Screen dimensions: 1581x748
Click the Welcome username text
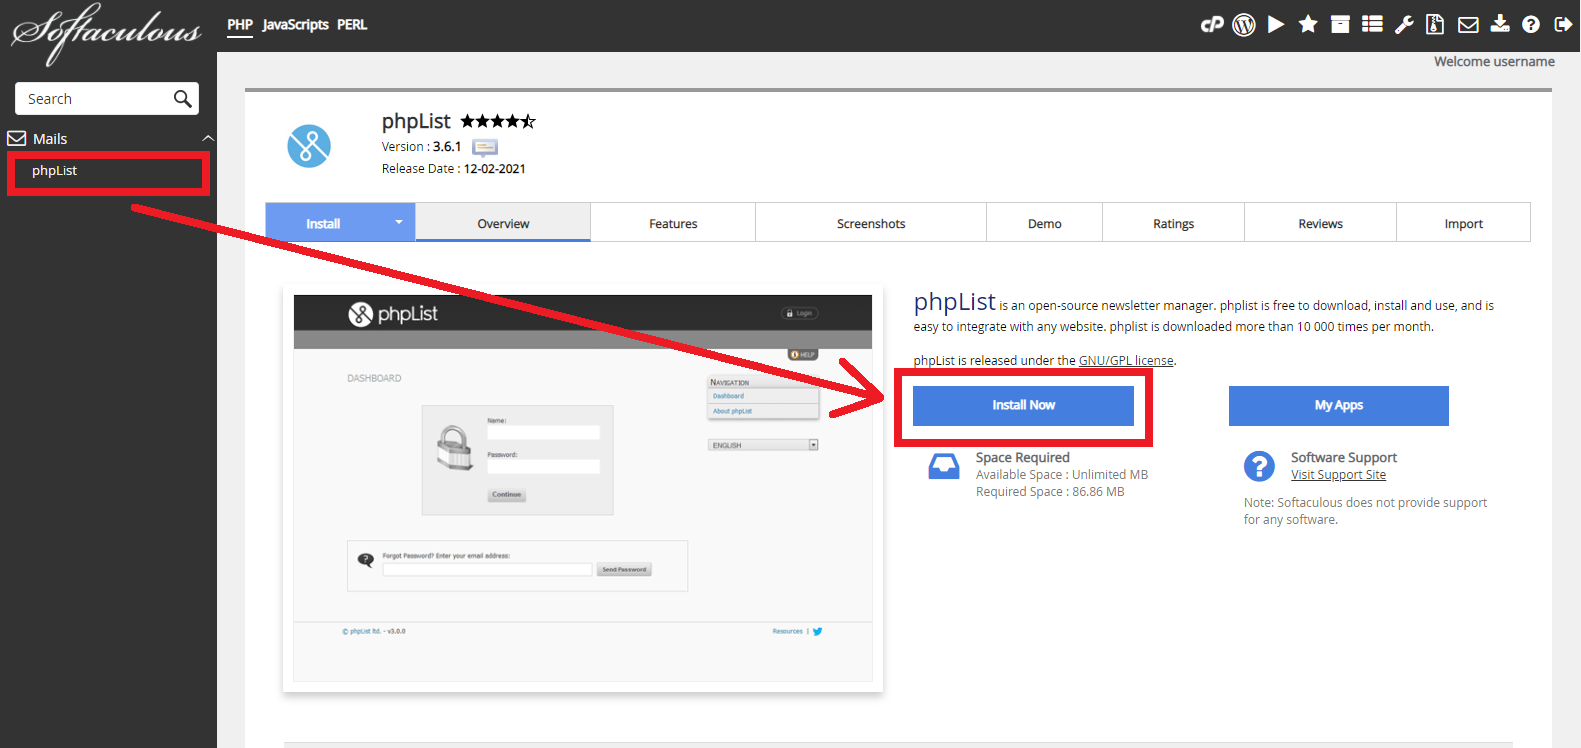tap(1494, 62)
